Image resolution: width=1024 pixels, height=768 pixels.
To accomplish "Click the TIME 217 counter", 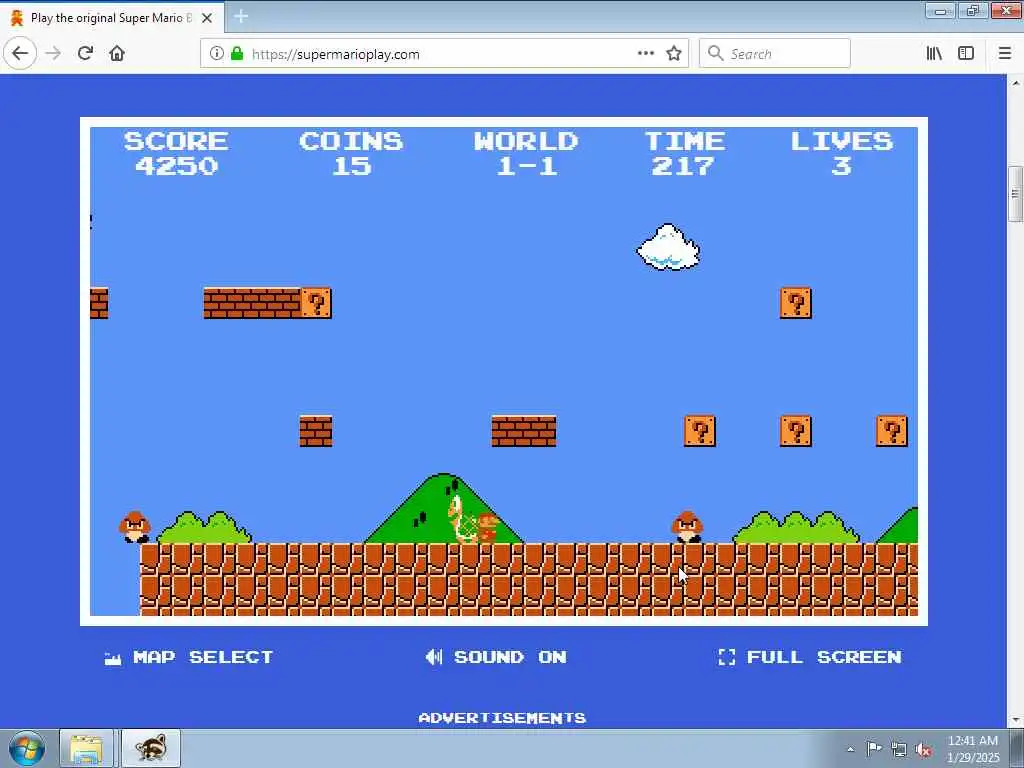I will tap(684, 153).
